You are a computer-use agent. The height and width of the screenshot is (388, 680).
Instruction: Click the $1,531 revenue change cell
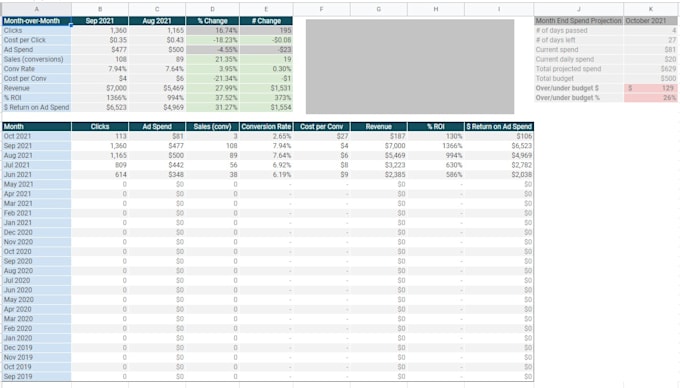tap(266, 88)
